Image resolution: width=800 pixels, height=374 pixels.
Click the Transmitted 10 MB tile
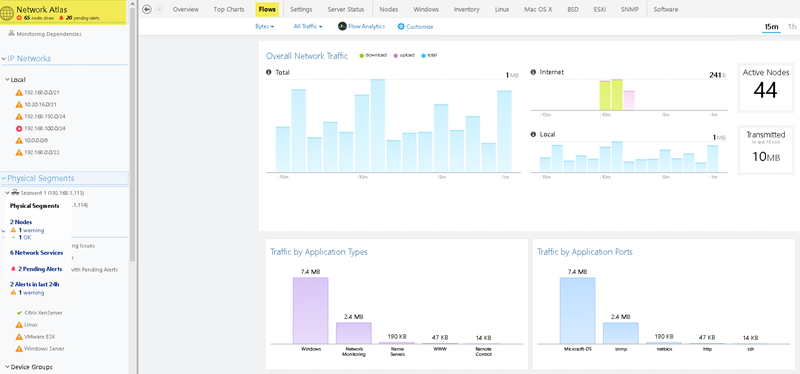click(x=766, y=150)
